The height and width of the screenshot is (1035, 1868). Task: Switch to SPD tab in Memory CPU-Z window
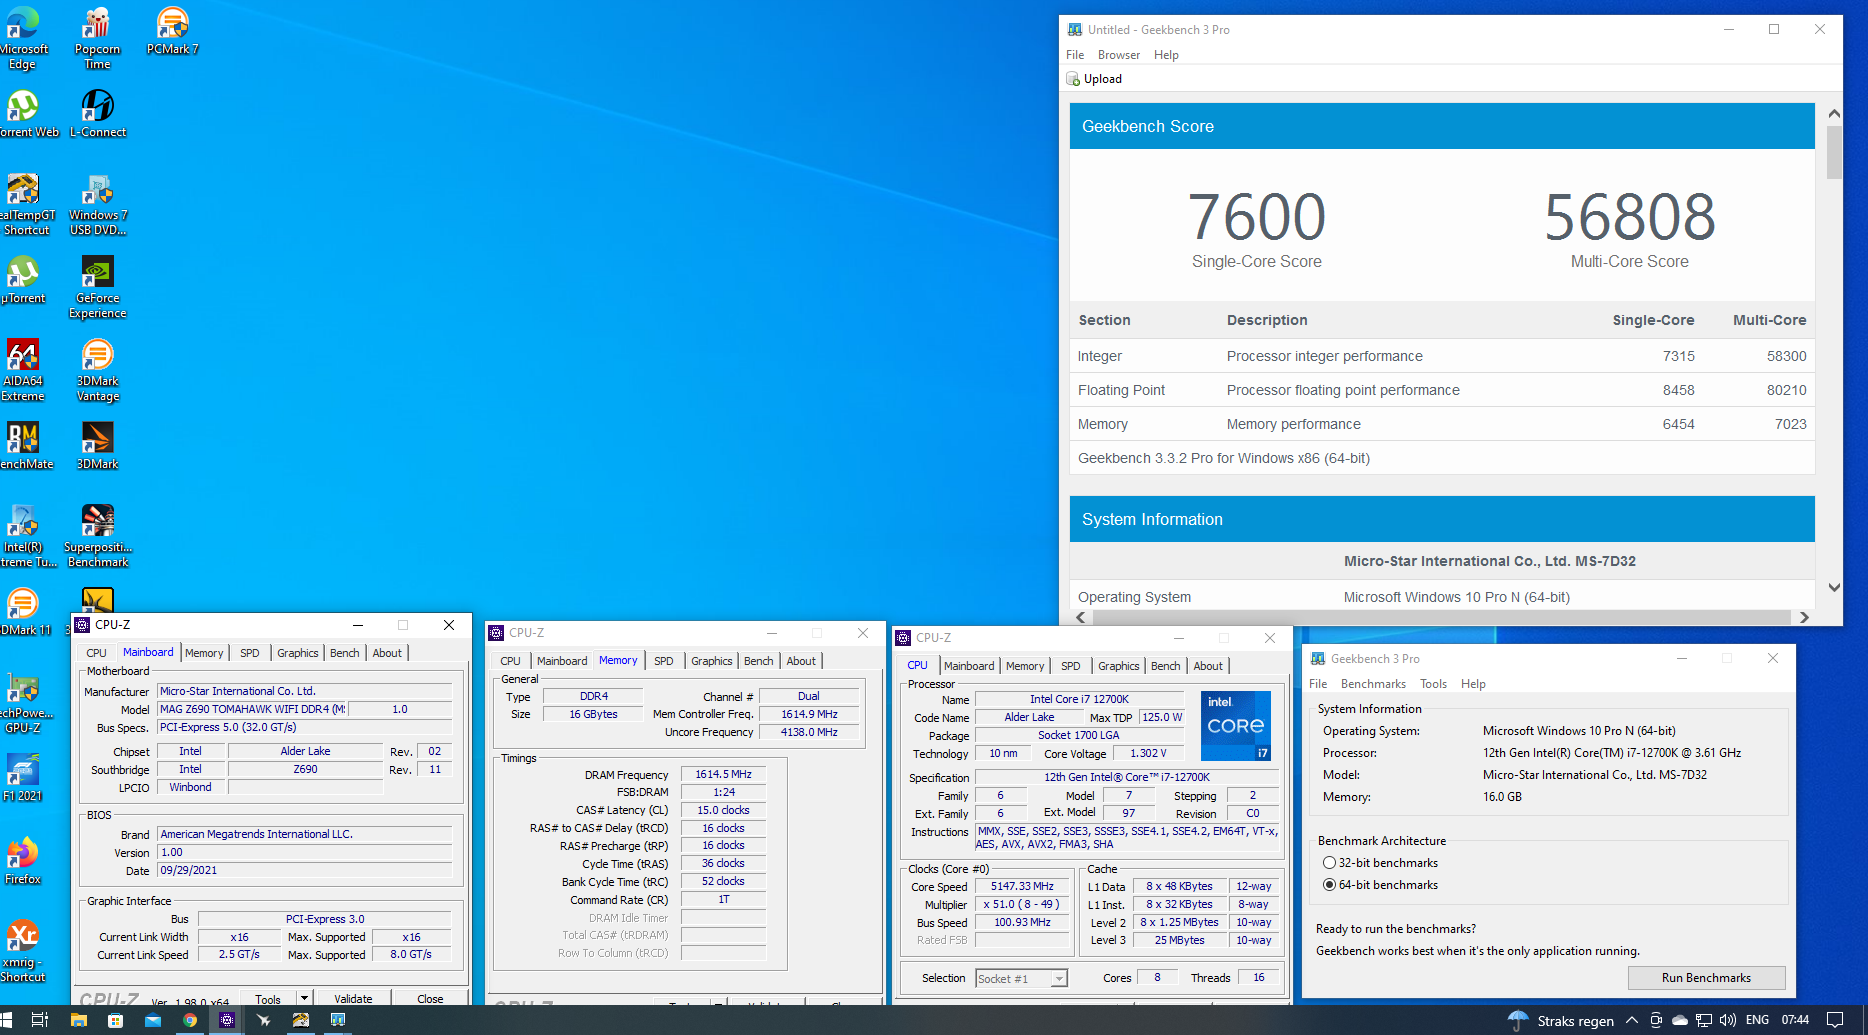click(x=663, y=661)
